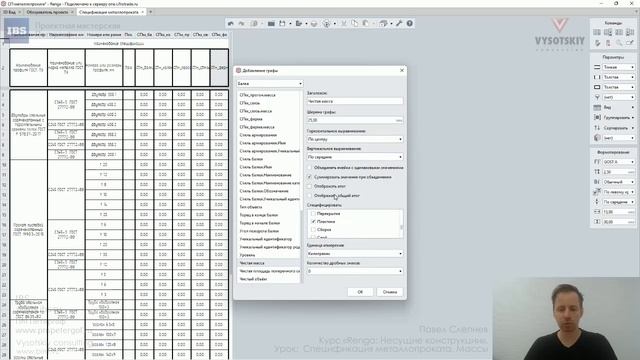Screen dimensions: 640x360
Task: Enable the "Отображать итог" checkbox
Action: pos(310,186)
